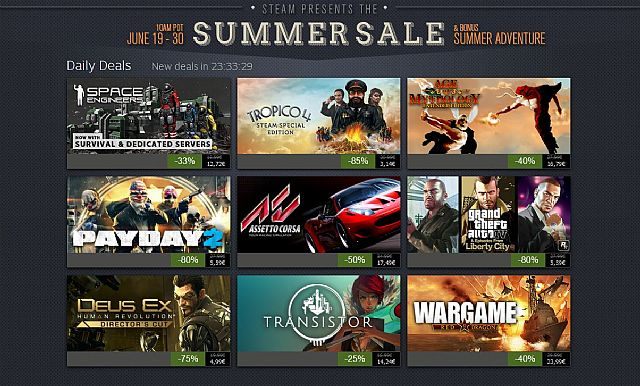640x386 pixels.
Task: Click the -85% discount badge on Tropico 4
Action: [358, 161]
